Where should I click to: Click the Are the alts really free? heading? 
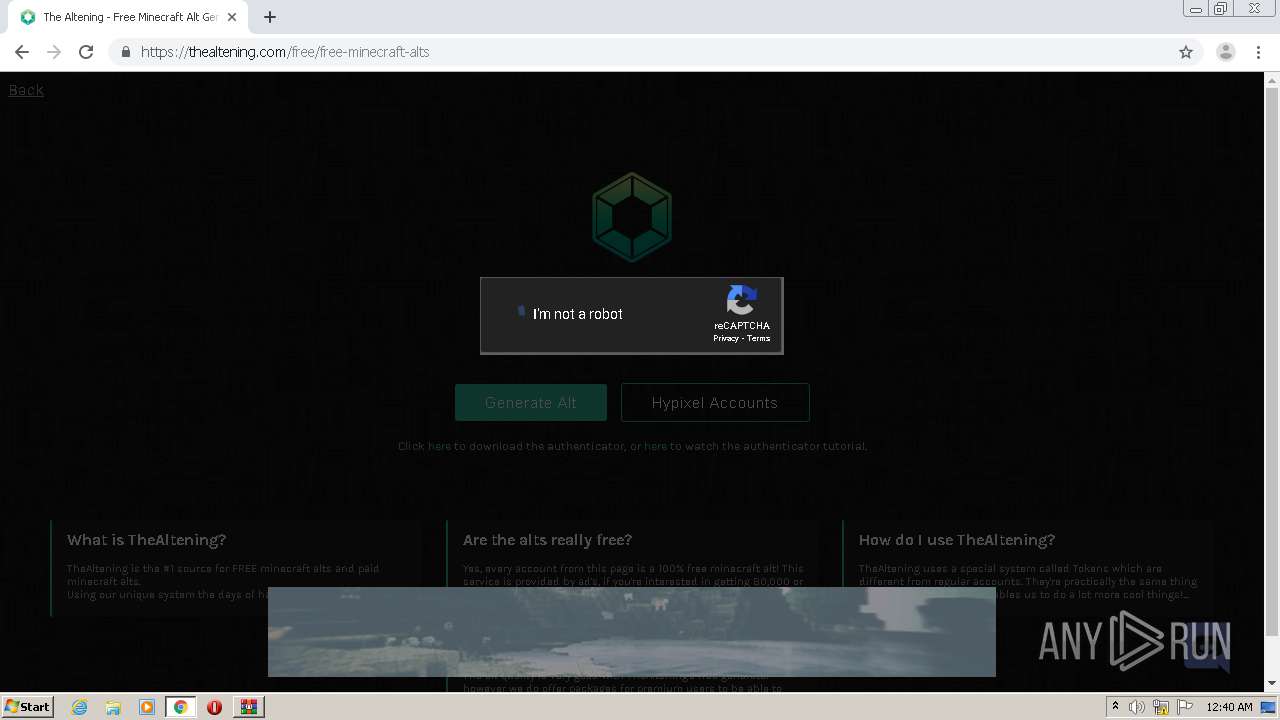pos(548,540)
